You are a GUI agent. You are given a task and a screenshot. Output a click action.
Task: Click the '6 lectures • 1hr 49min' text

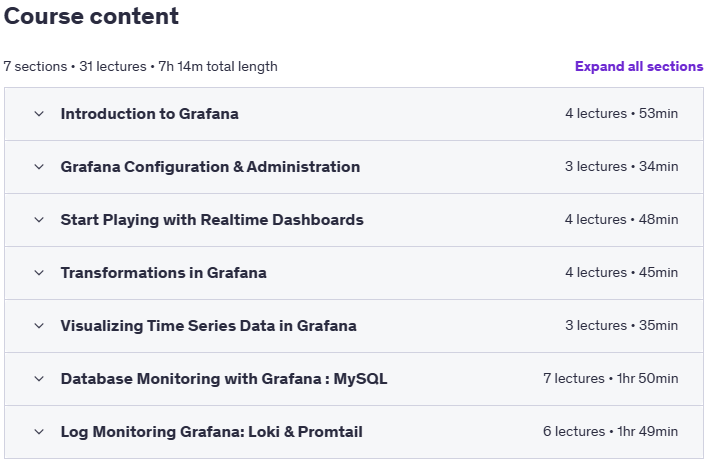tap(610, 431)
